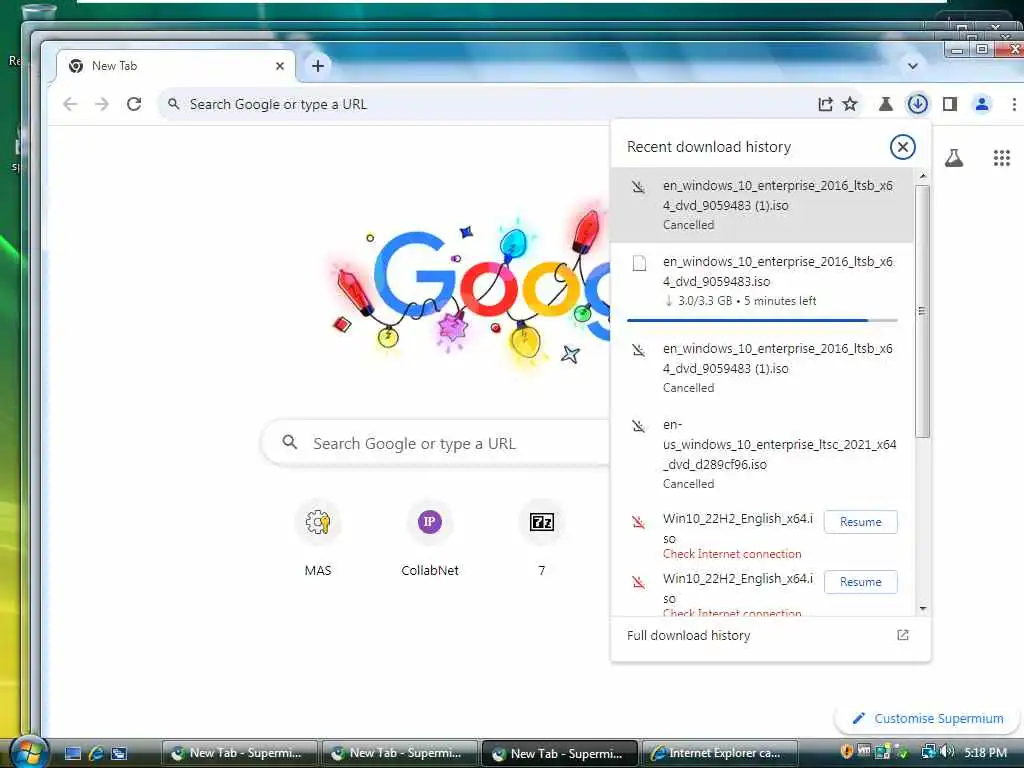The width and height of the screenshot is (1024, 768).
Task: Click the taskbar clock showing 5:18 PM
Action: tap(985, 752)
